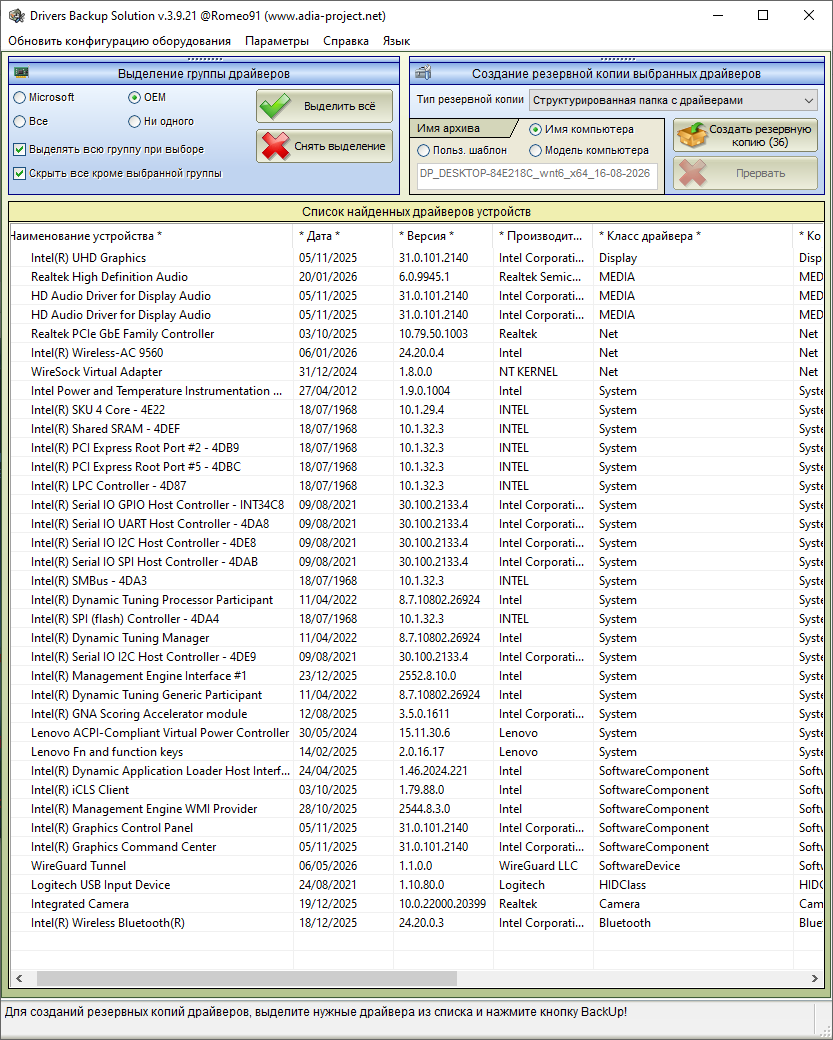Click the application icon in title bar

coord(16,15)
